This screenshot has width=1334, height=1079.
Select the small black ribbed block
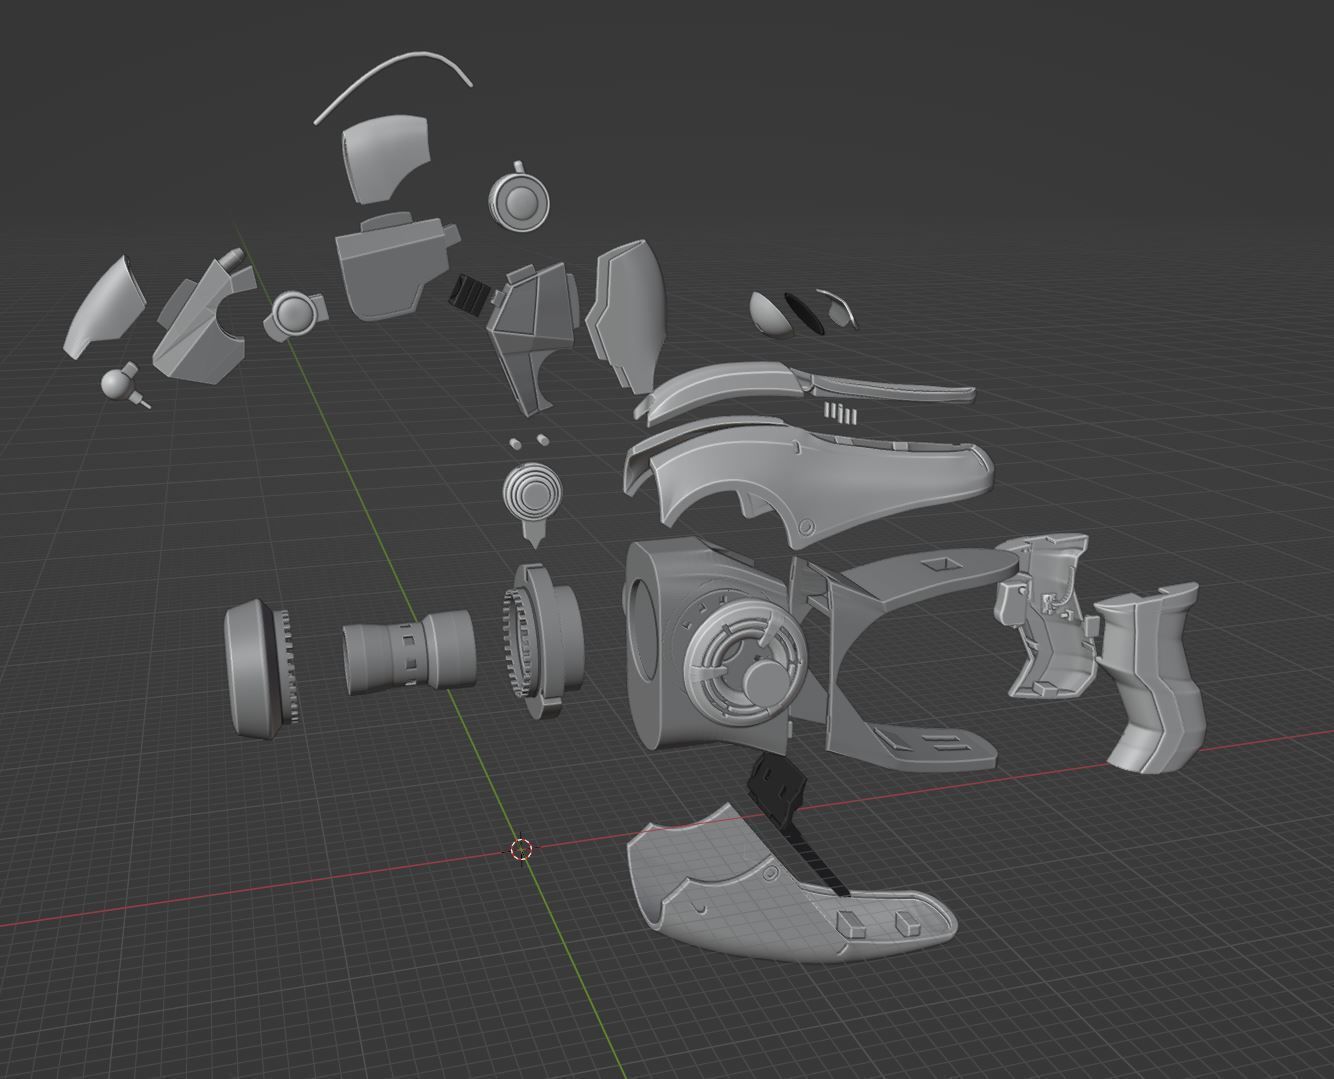coord(471,294)
